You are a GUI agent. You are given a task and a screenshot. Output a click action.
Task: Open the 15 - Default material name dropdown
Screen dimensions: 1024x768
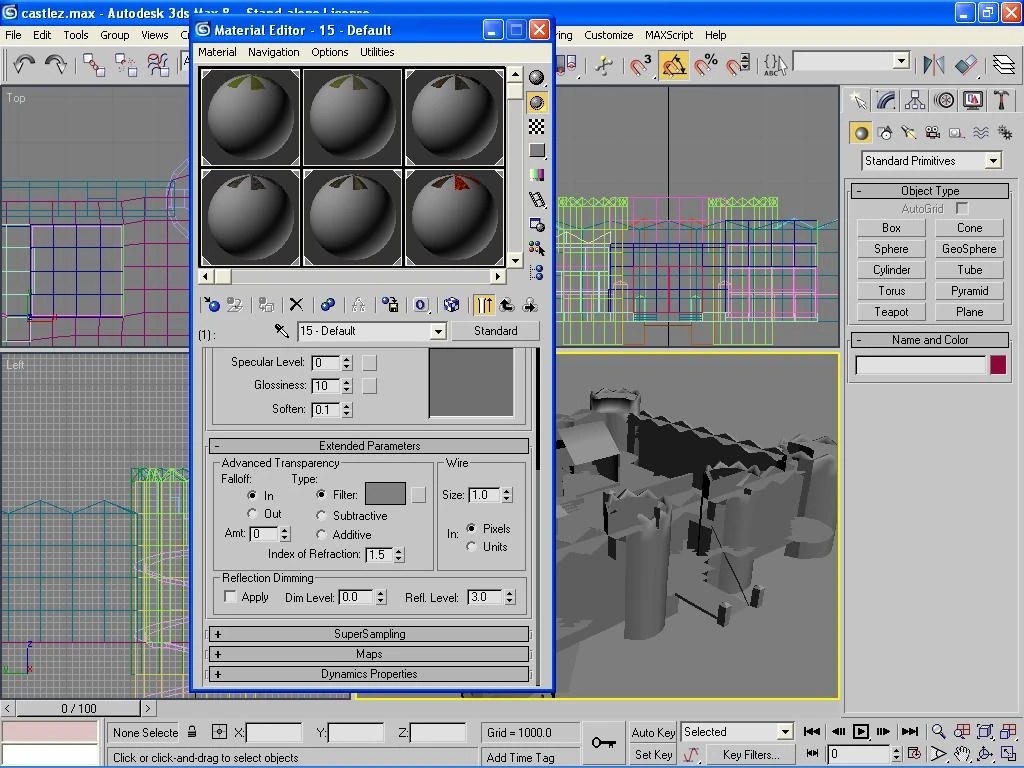(x=437, y=331)
